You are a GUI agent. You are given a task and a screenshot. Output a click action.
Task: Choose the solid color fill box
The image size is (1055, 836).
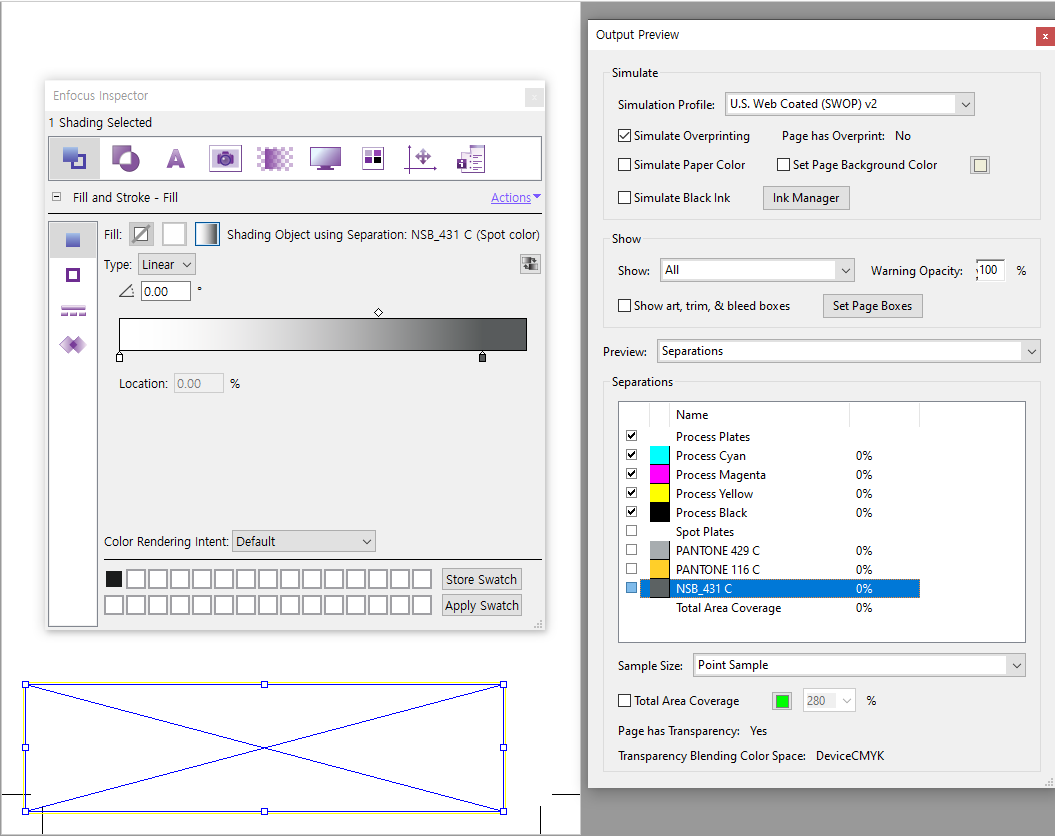click(x=174, y=234)
